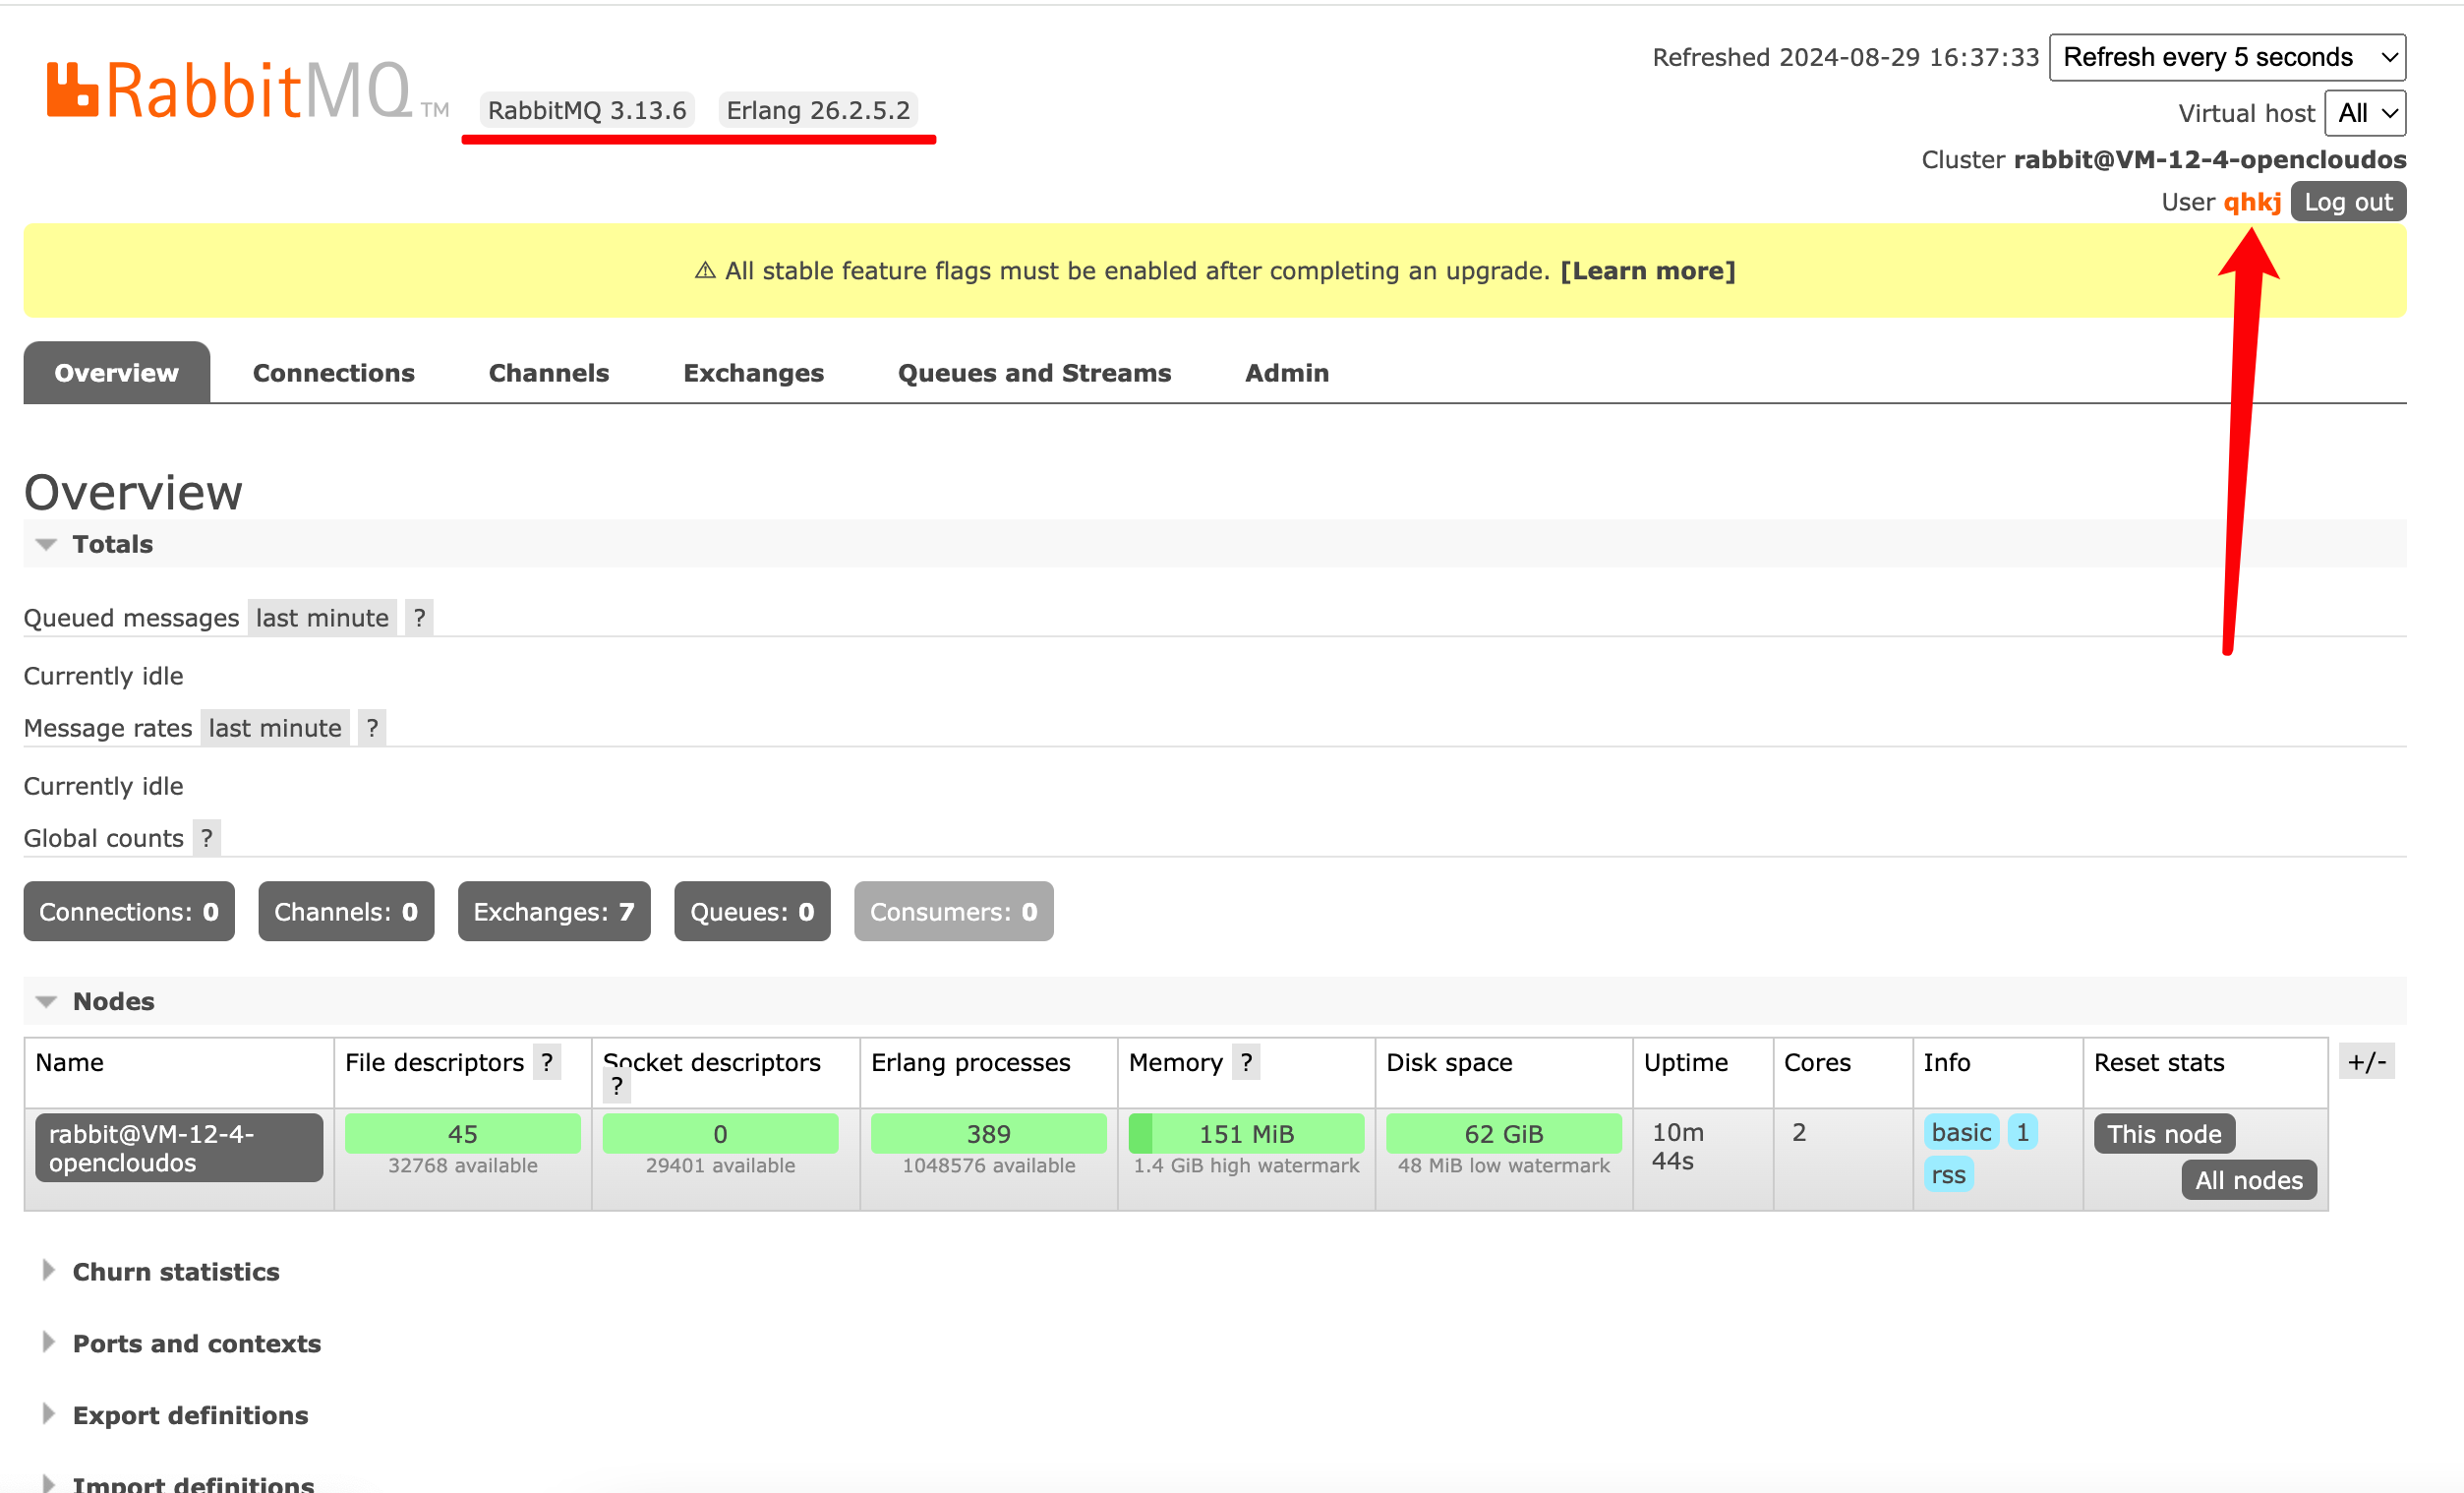Screen dimensions: 2464x1493
Task: Click the Connections: 0 count button
Action: [129, 911]
